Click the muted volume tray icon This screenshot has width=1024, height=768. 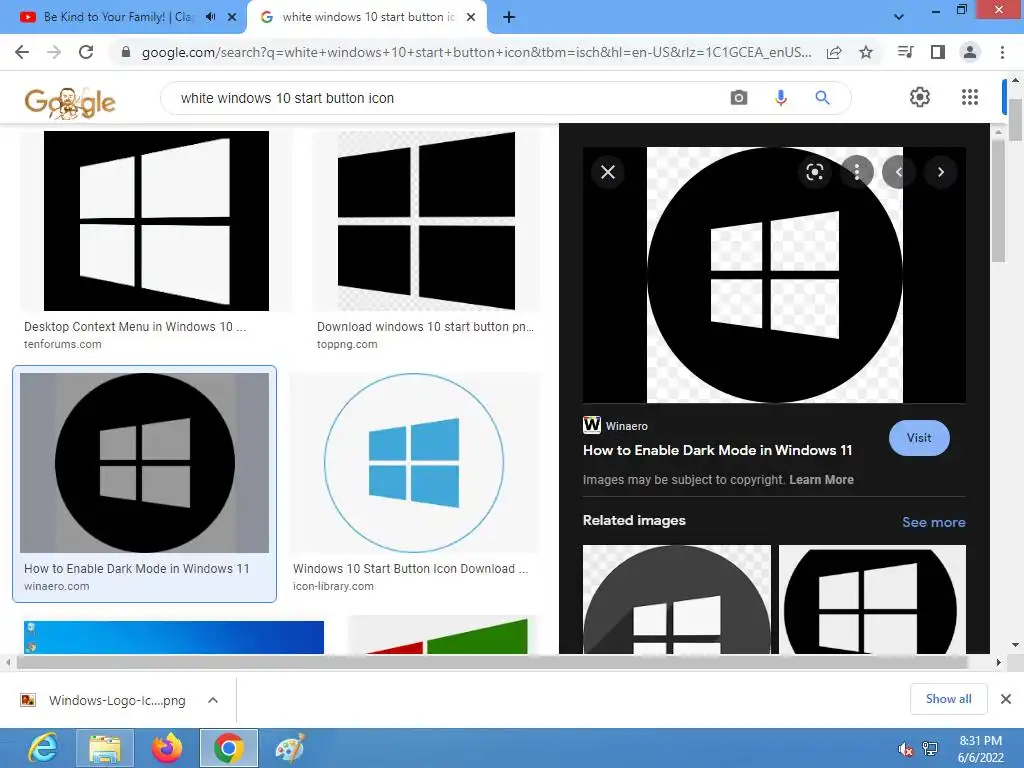pos(905,749)
